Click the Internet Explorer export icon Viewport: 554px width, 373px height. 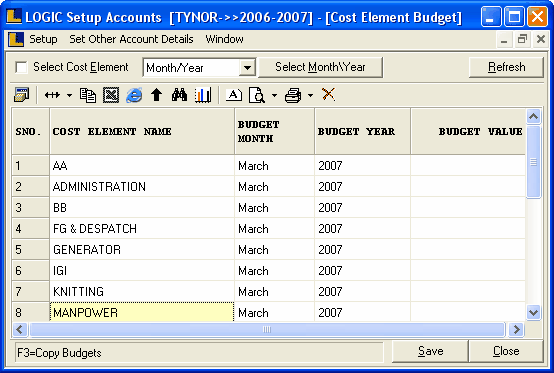[134, 95]
